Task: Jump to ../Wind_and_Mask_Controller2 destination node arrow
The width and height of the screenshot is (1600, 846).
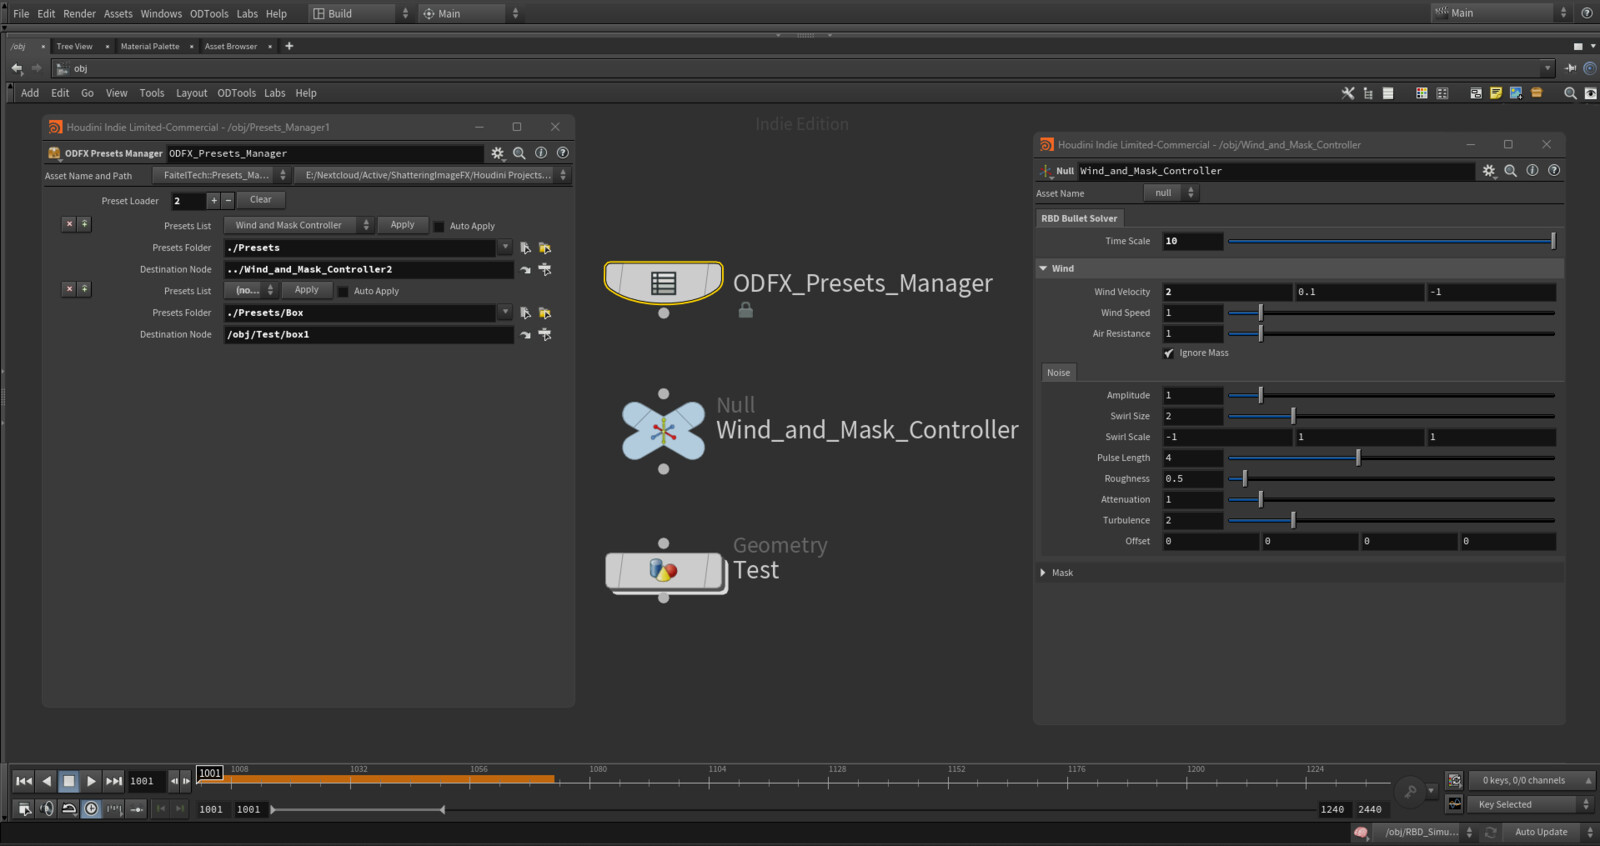Action: [x=526, y=270]
